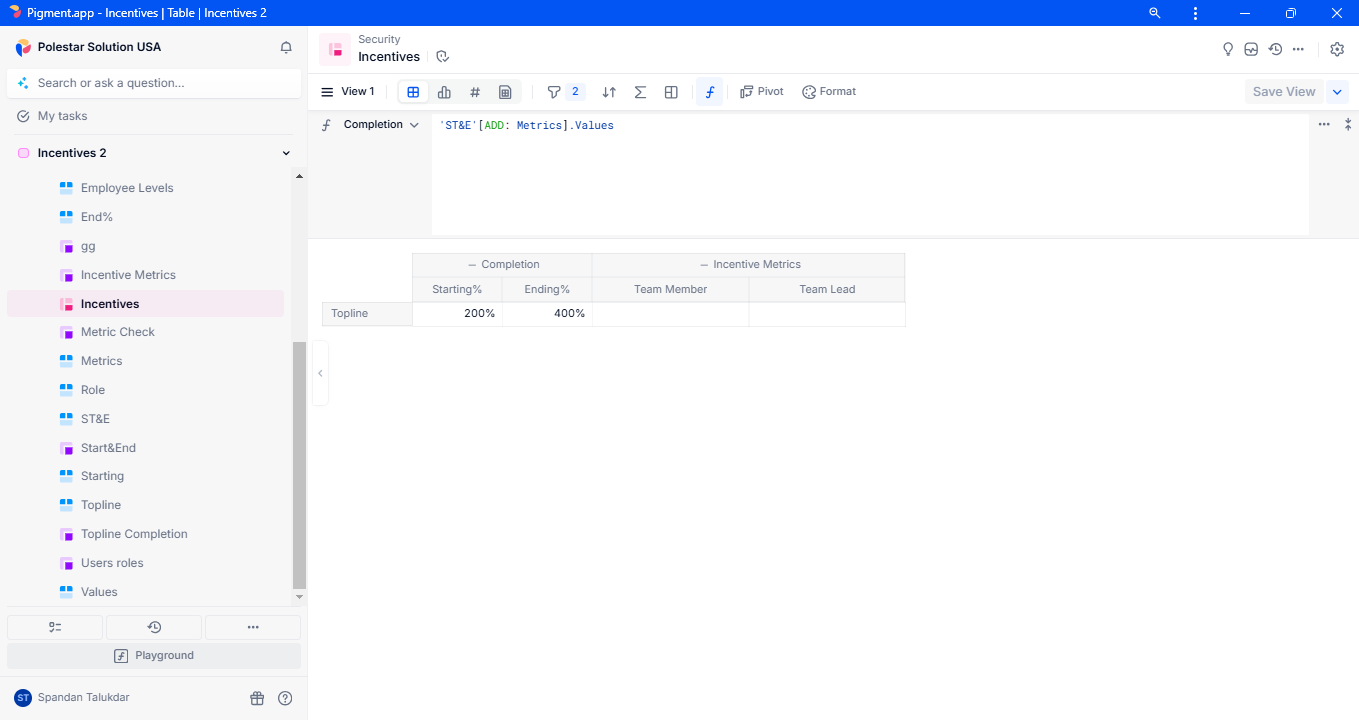
Task: Open the settings gear icon
Action: (x=1337, y=49)
